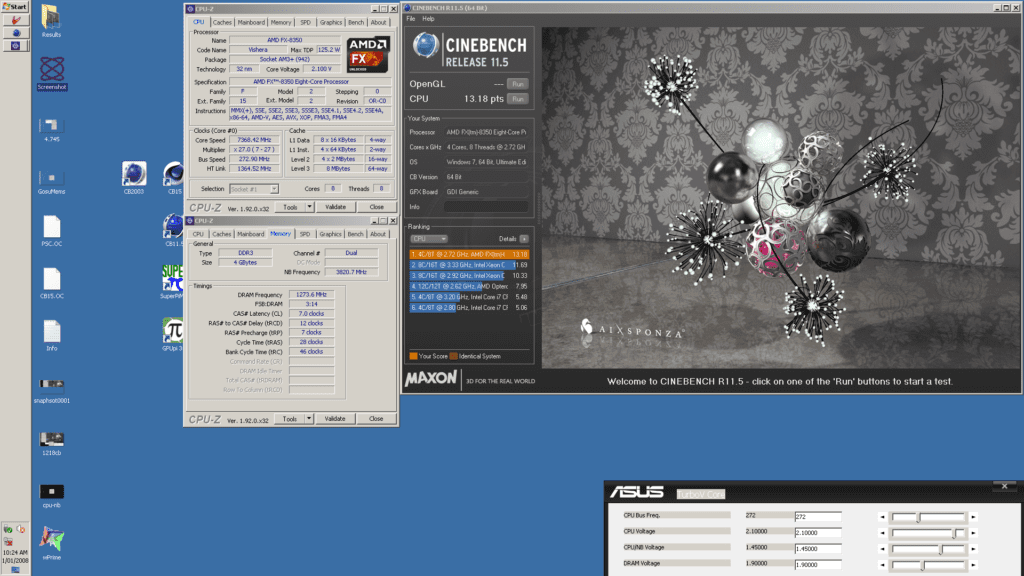Run the Cinebench OpenGL test
Image resolution: width=1024 pixels, height=576 pixels.
[x=518, y=84]
